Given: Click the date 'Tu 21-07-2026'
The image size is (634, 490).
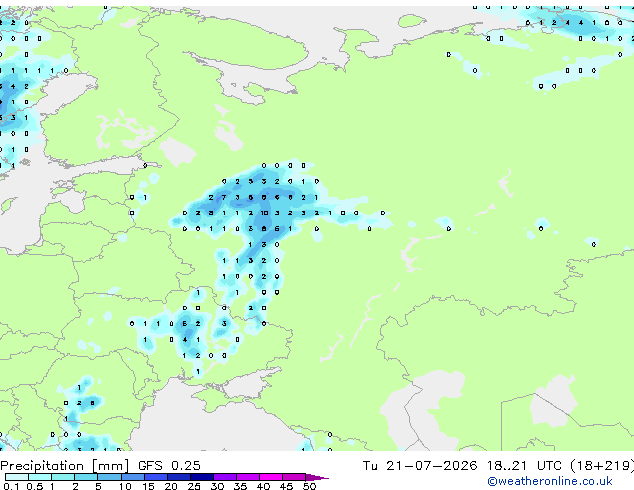Looking at the screenshot, I should tap(420, 466).
